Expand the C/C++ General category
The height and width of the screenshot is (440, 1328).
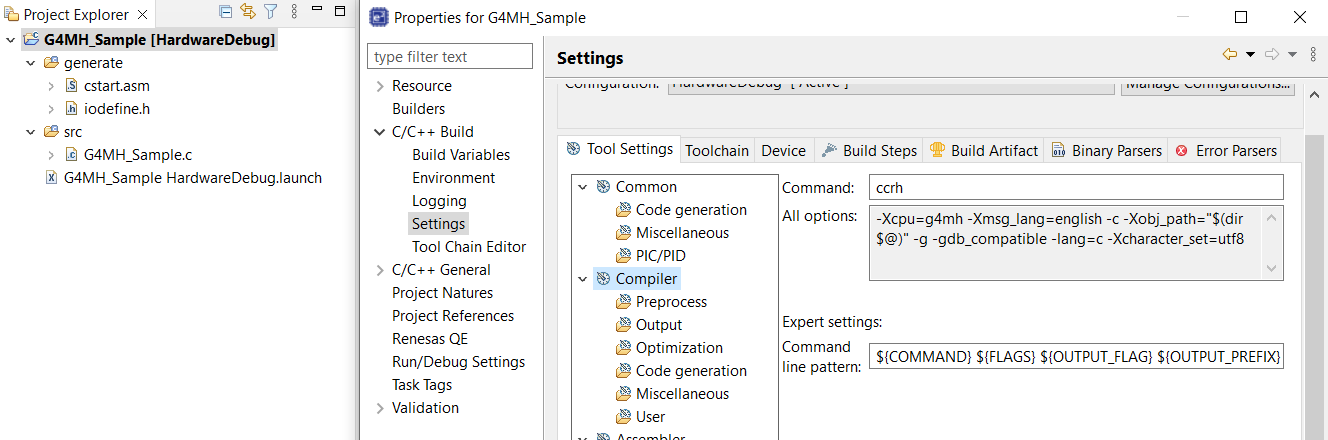380,270
